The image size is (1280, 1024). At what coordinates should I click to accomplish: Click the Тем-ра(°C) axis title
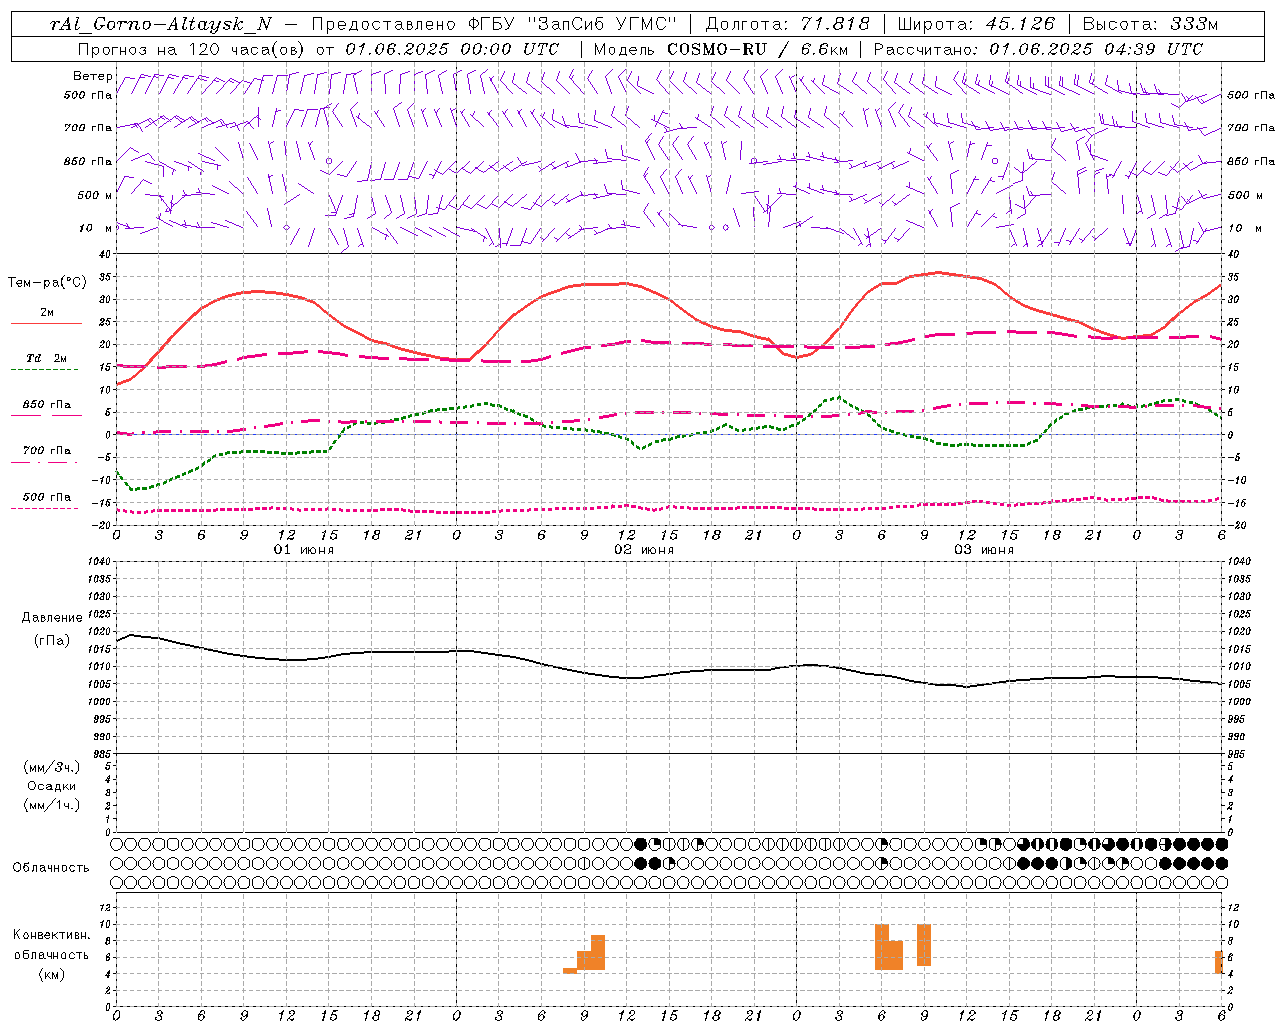coord(47,282)
